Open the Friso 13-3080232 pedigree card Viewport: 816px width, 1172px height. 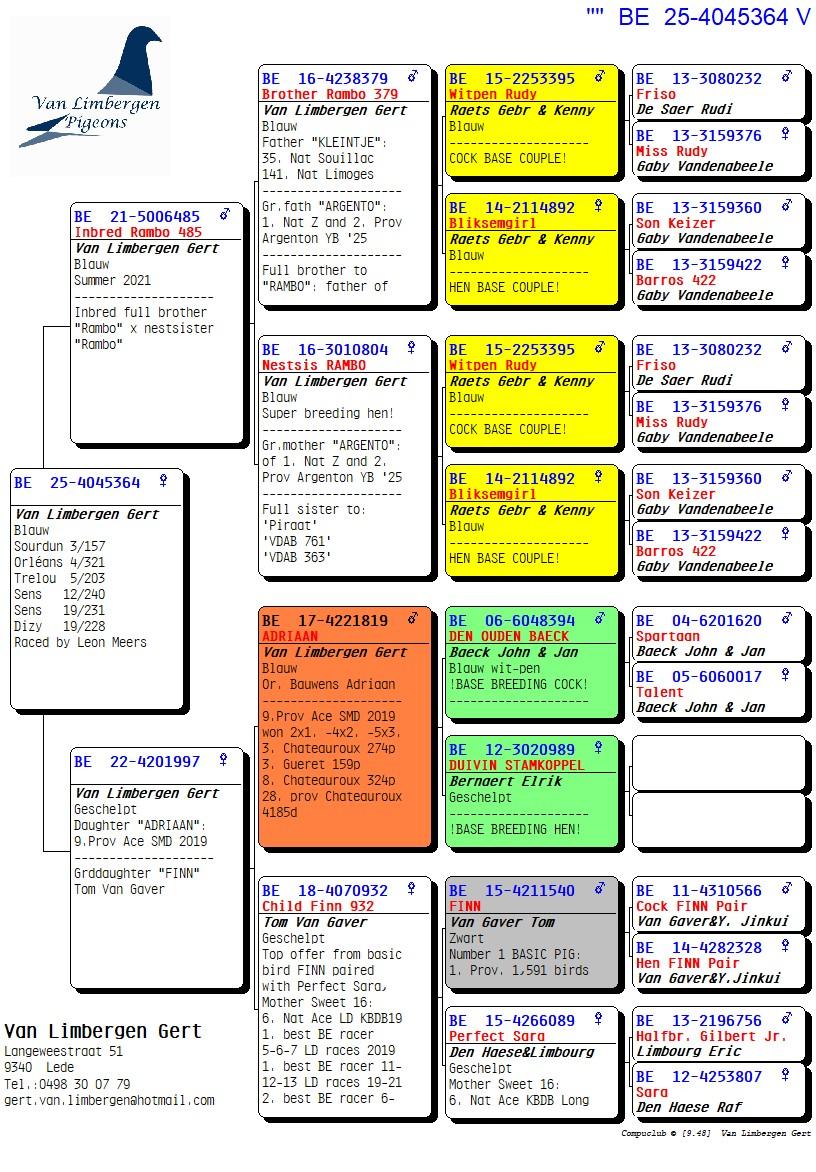click(x=715, y=90)
